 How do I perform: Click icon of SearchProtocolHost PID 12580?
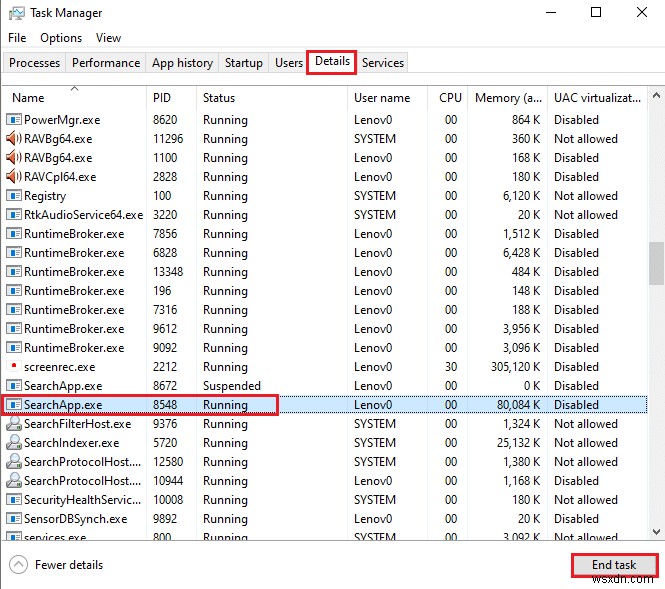(14, 462)
